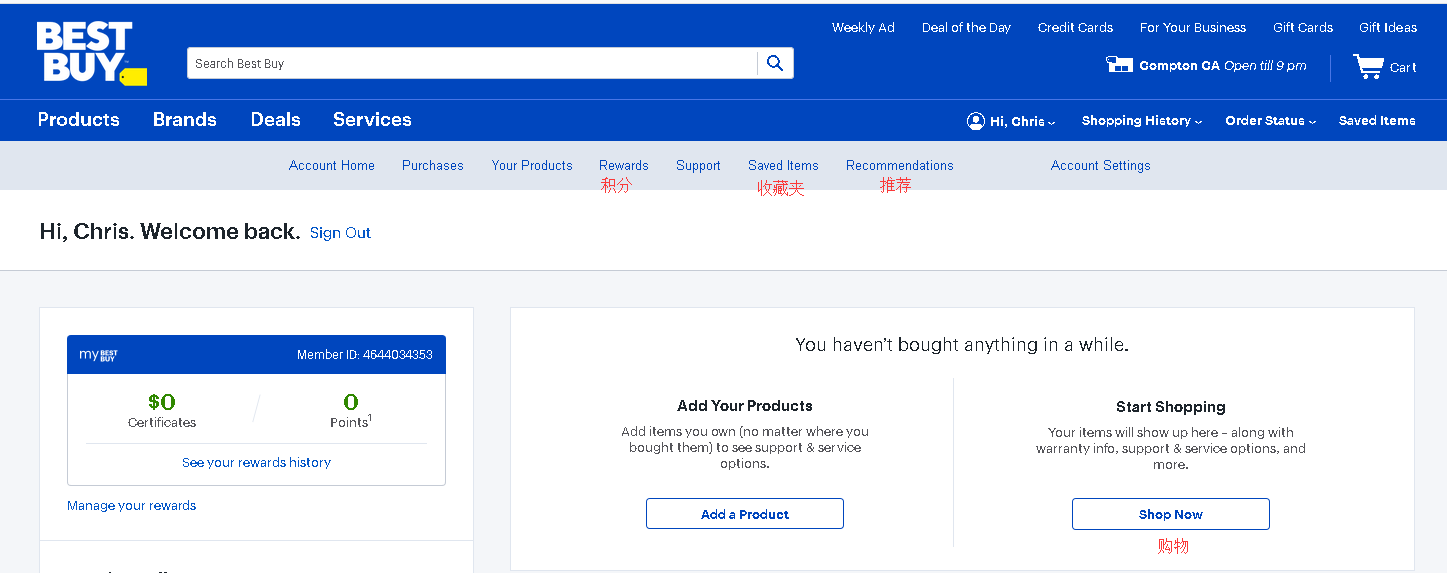Click the my Best Buy card logo

pyautogui.click(x=99, y=355)
